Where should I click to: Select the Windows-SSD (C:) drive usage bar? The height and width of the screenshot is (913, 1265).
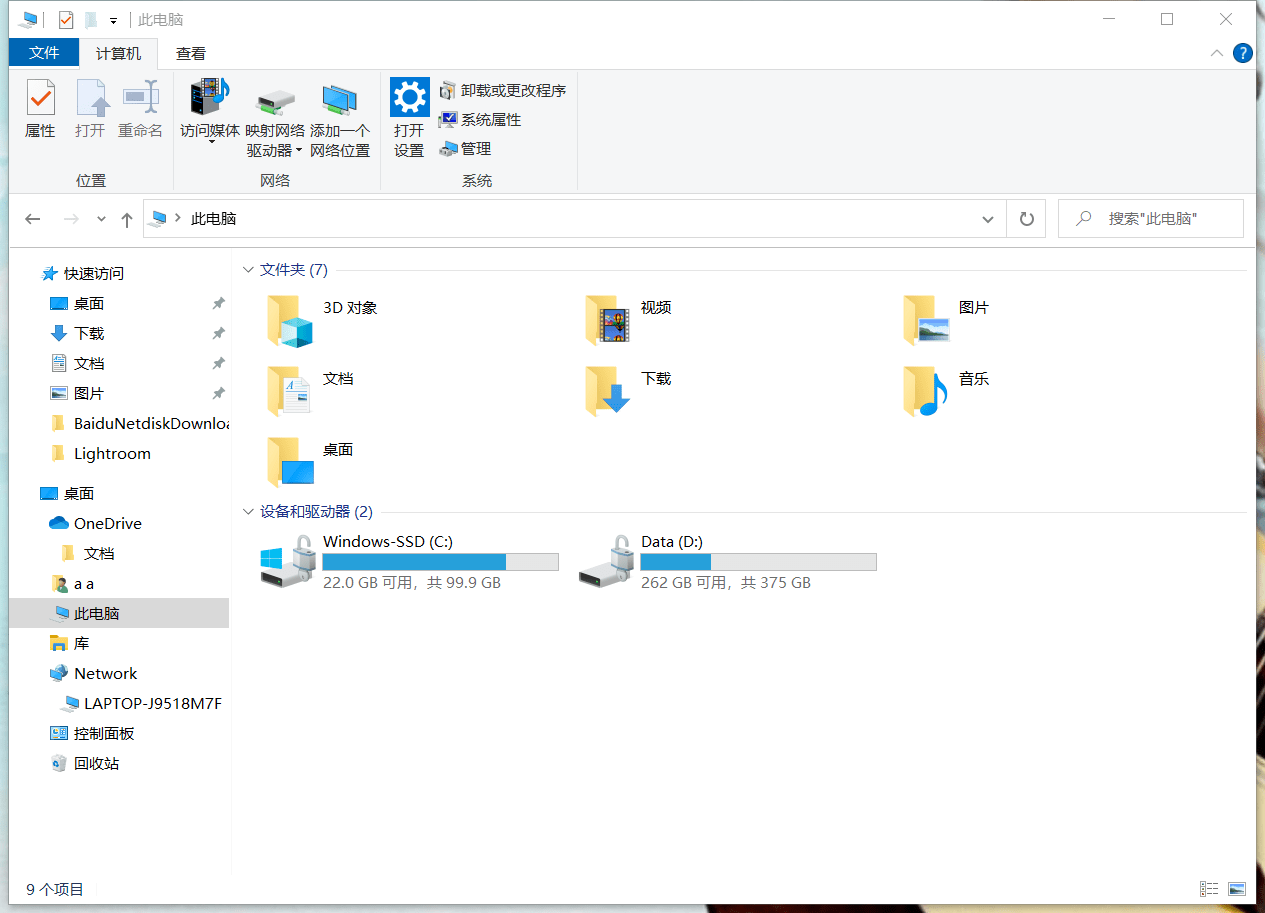click(x=440, y=562)
